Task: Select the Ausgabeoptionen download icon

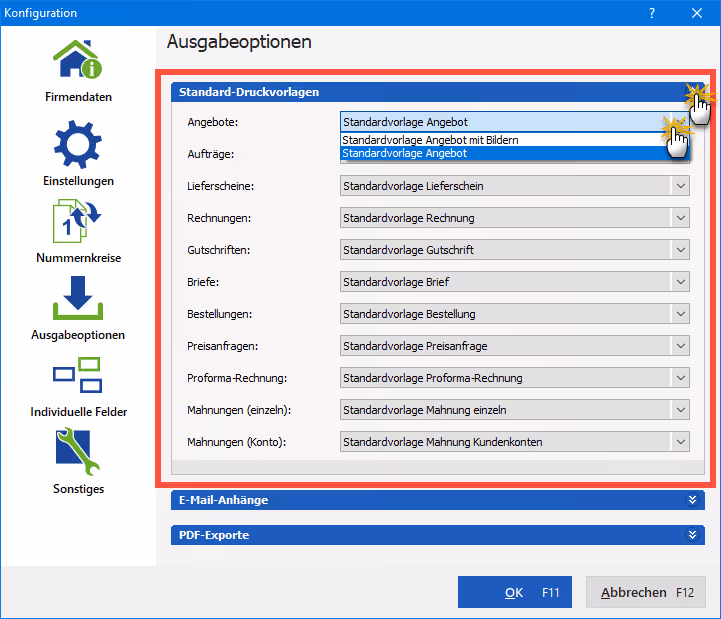Action: [x=78, y=298]
